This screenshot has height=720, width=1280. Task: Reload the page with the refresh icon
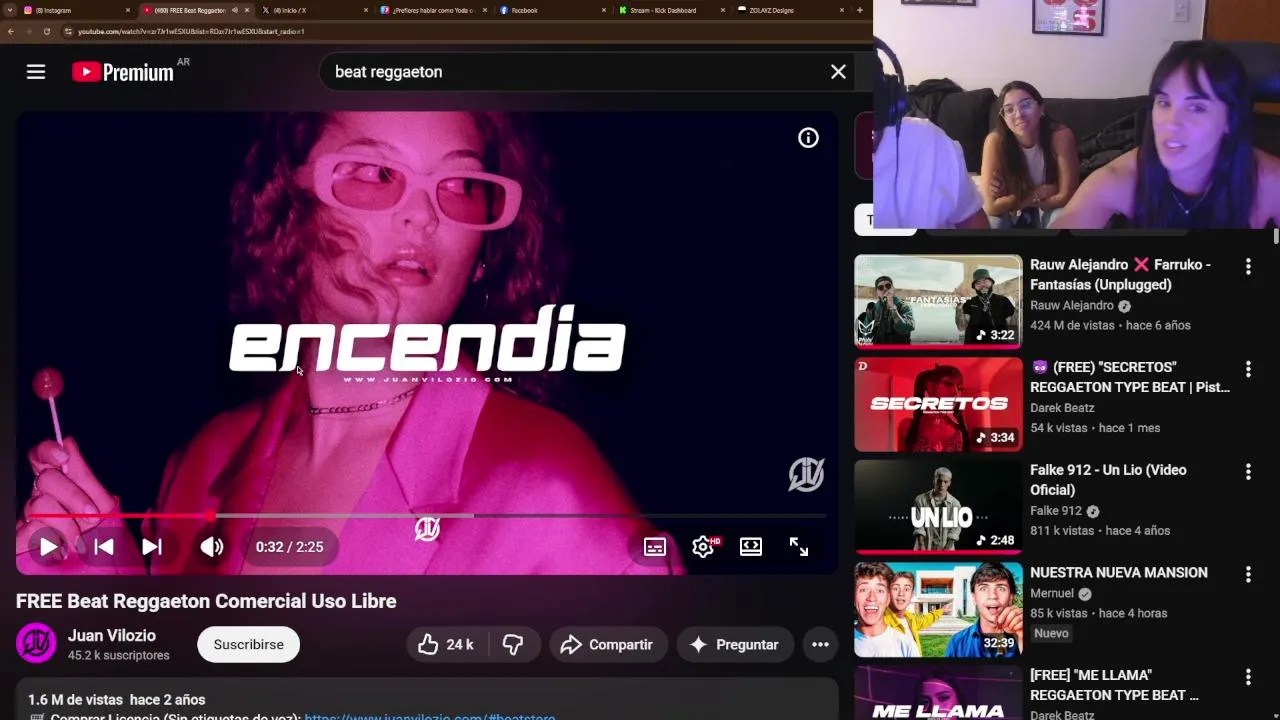[47, 31]
